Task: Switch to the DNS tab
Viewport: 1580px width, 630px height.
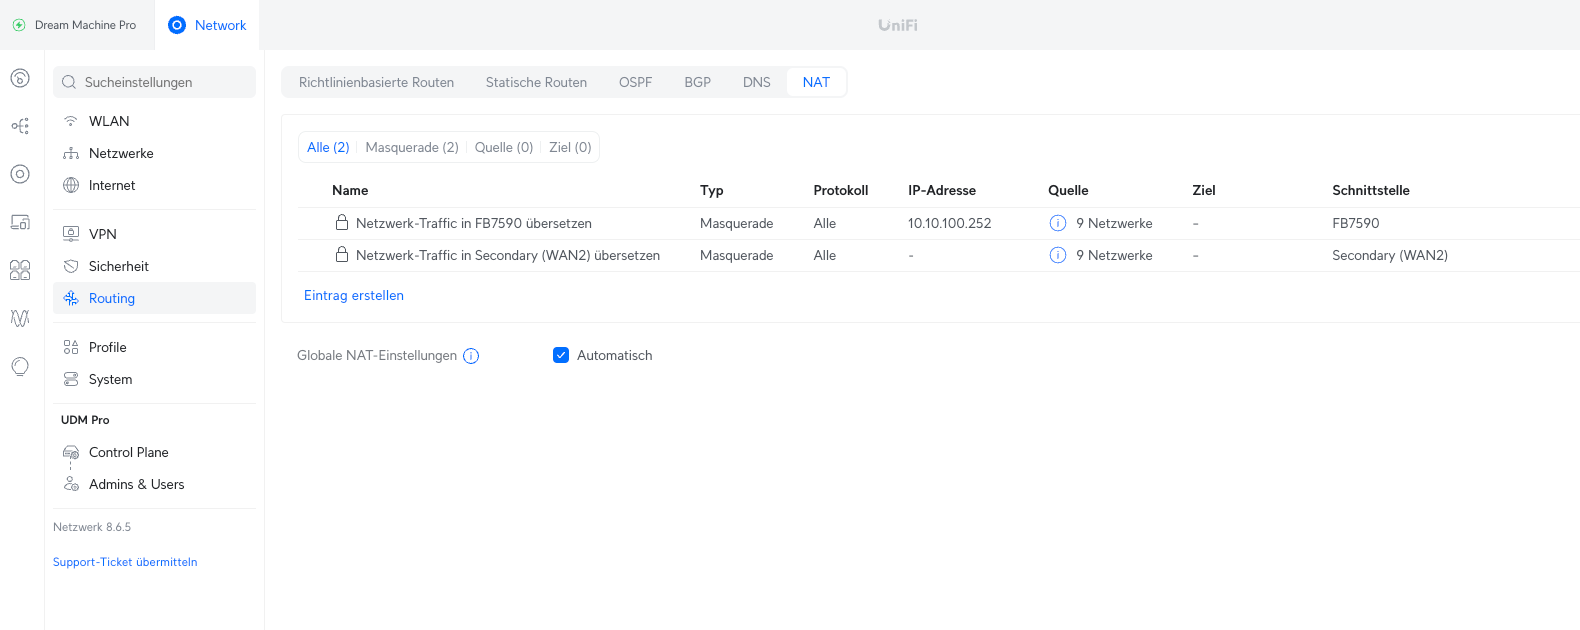Action: [756, 82]
